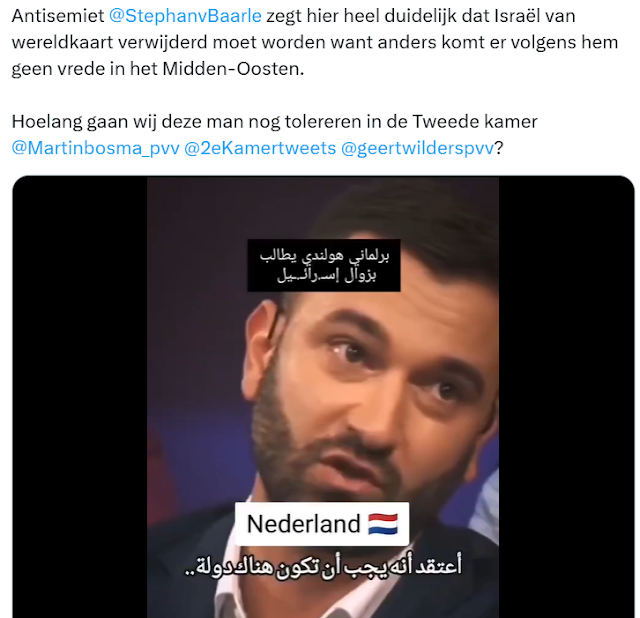Click the Dutch flag emoji beside Nederland
This screenshot has height=618, width=640.
click(383, 524)
